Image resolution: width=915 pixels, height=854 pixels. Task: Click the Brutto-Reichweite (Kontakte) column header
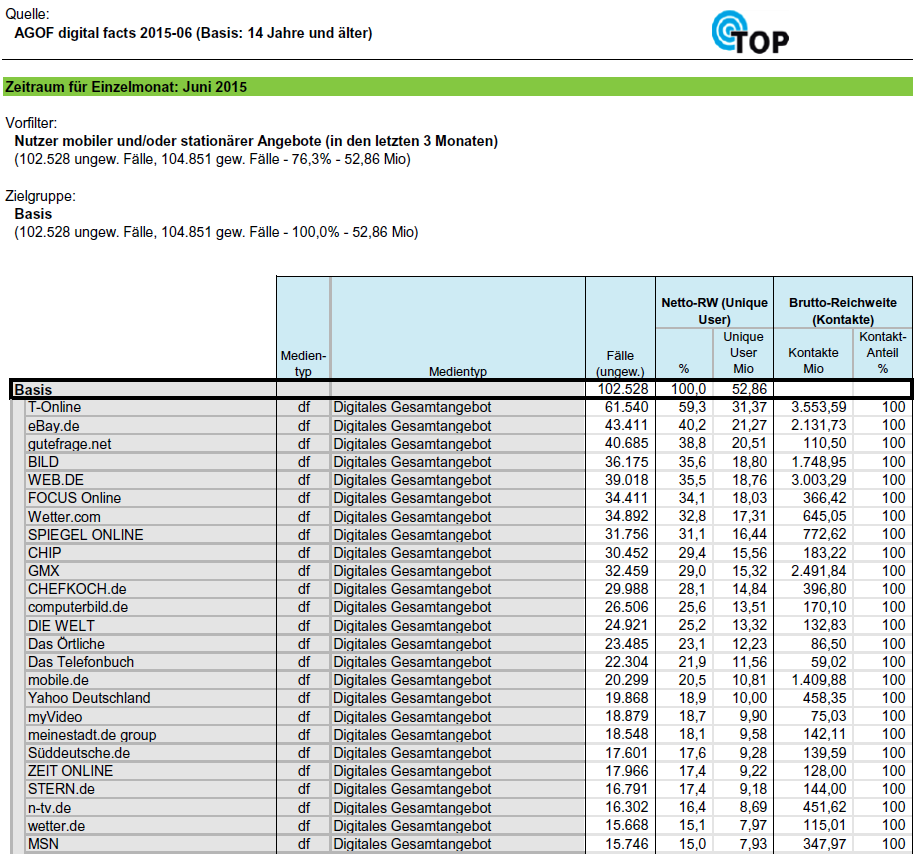tap(843, 311)
